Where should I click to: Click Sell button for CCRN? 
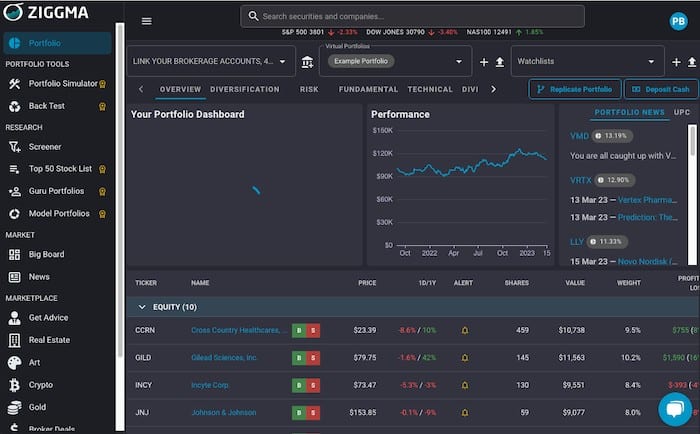click(x=313, y=330)
